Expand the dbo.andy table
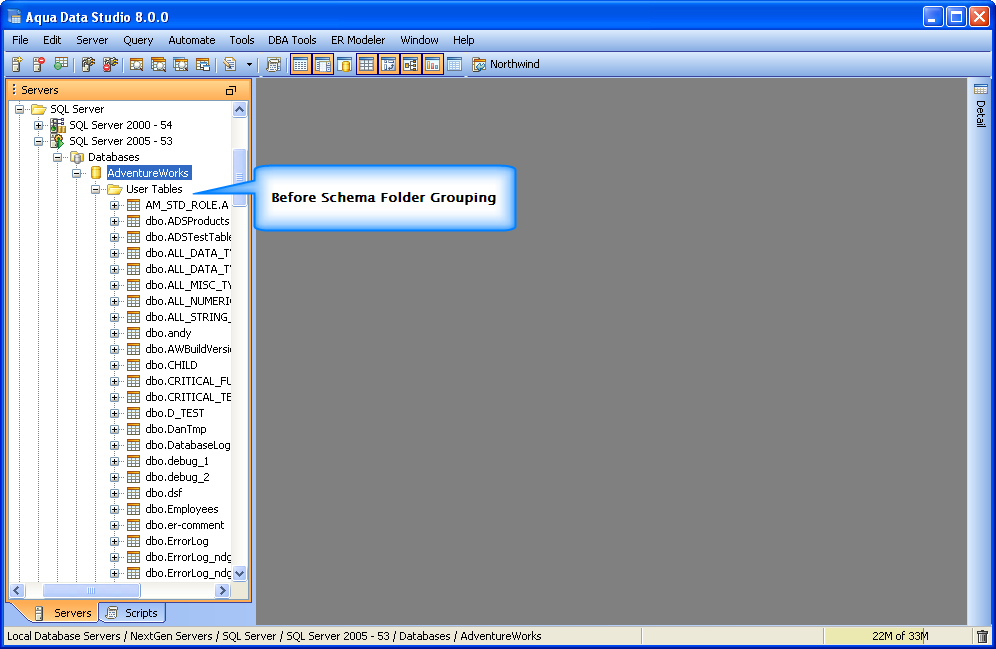 coord(114,333)
